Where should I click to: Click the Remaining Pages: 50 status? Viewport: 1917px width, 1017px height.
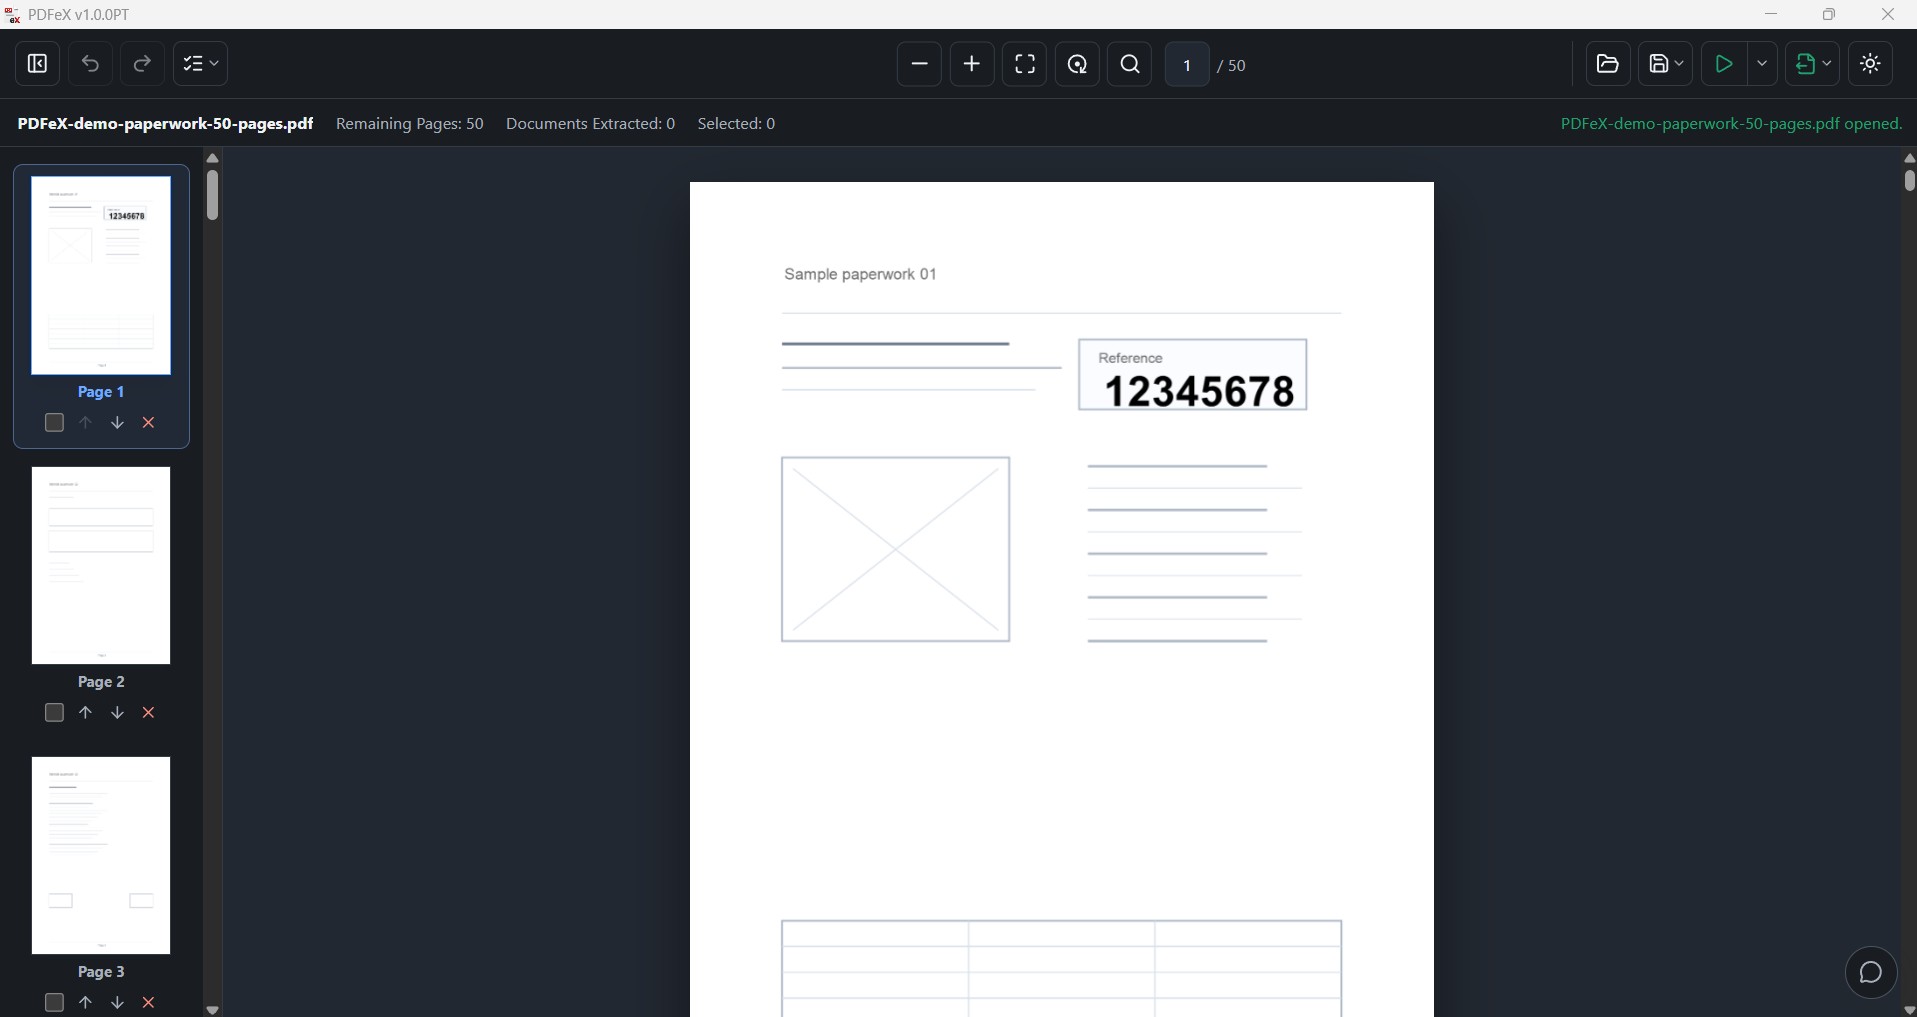coord(410,124)
